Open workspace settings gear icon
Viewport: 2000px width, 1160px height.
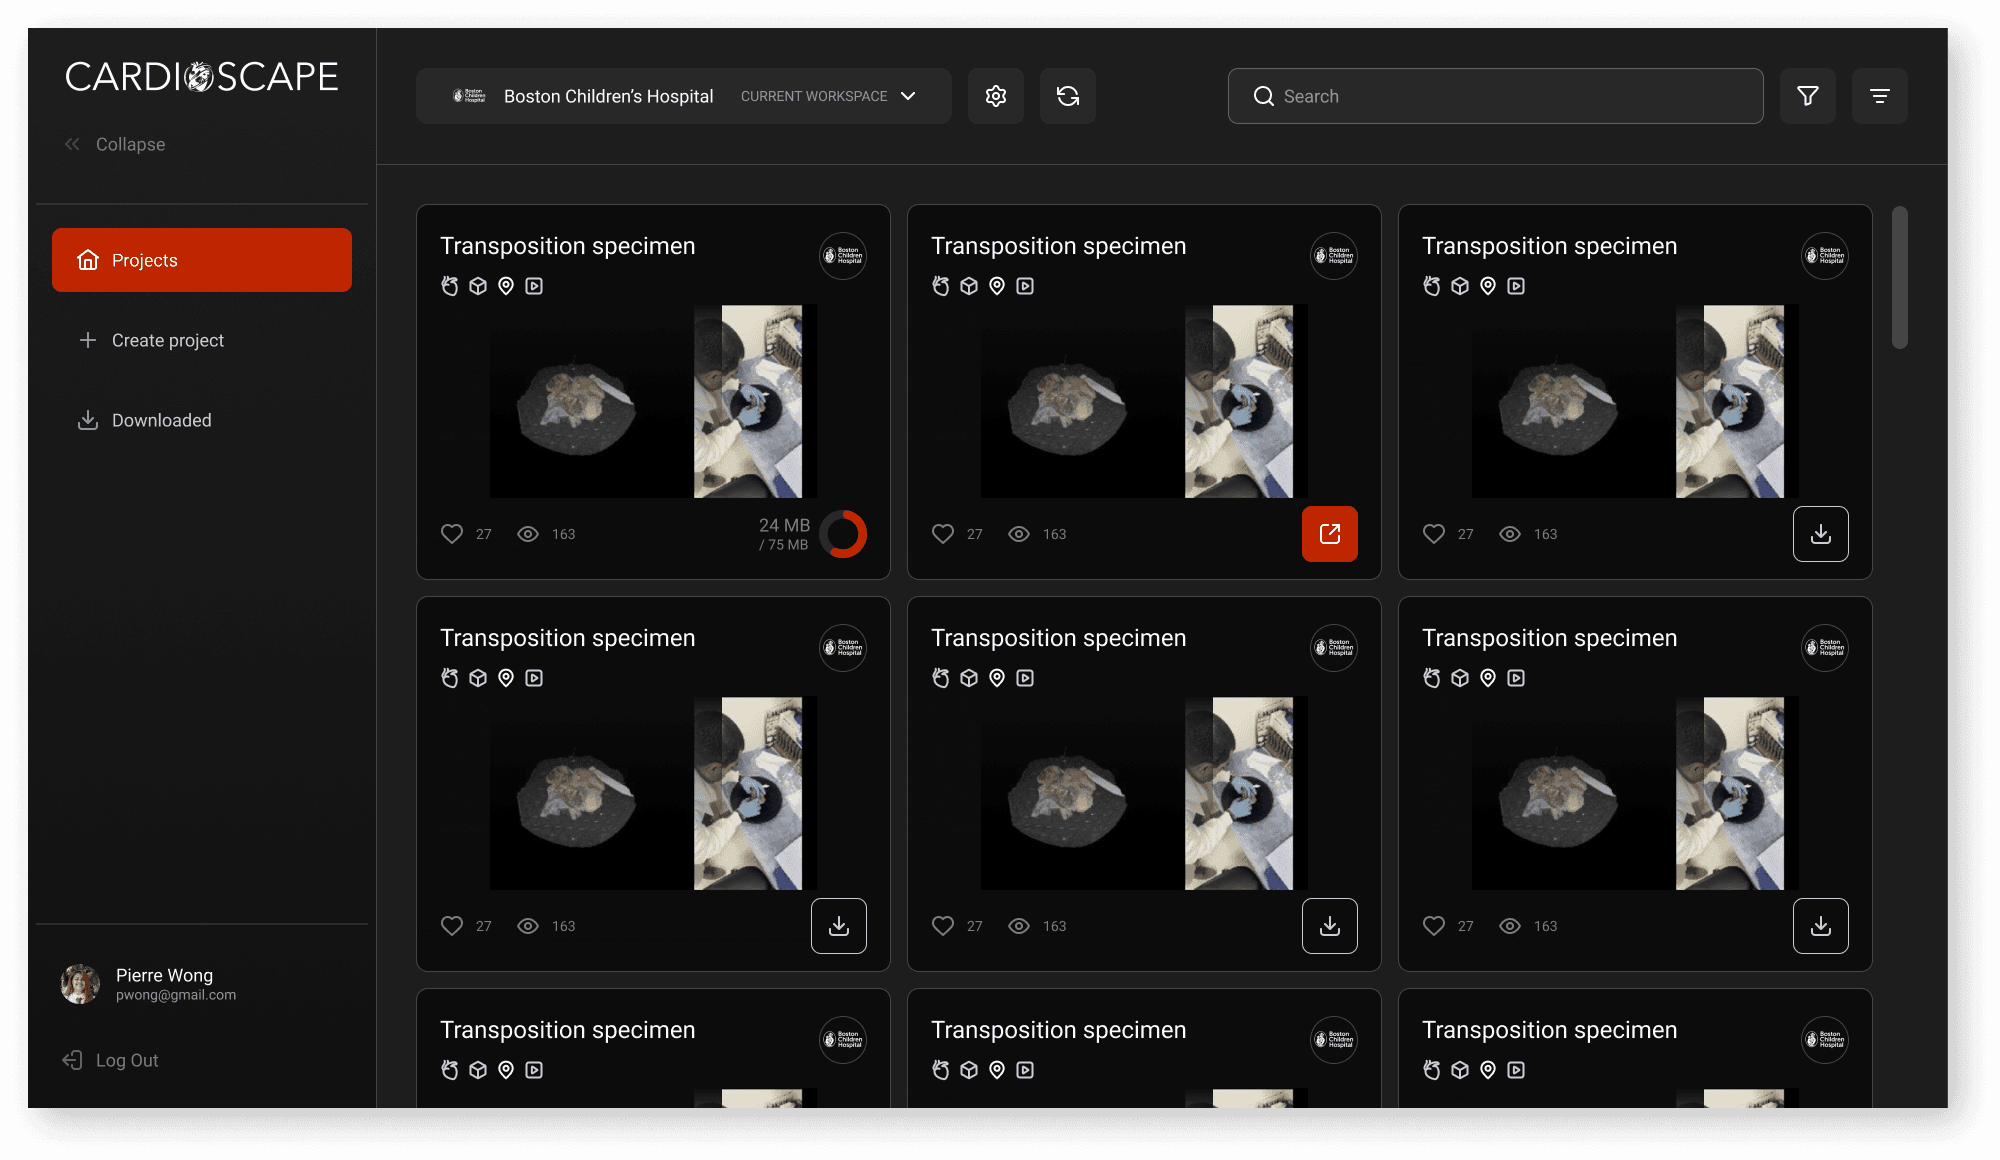[995, 96]
